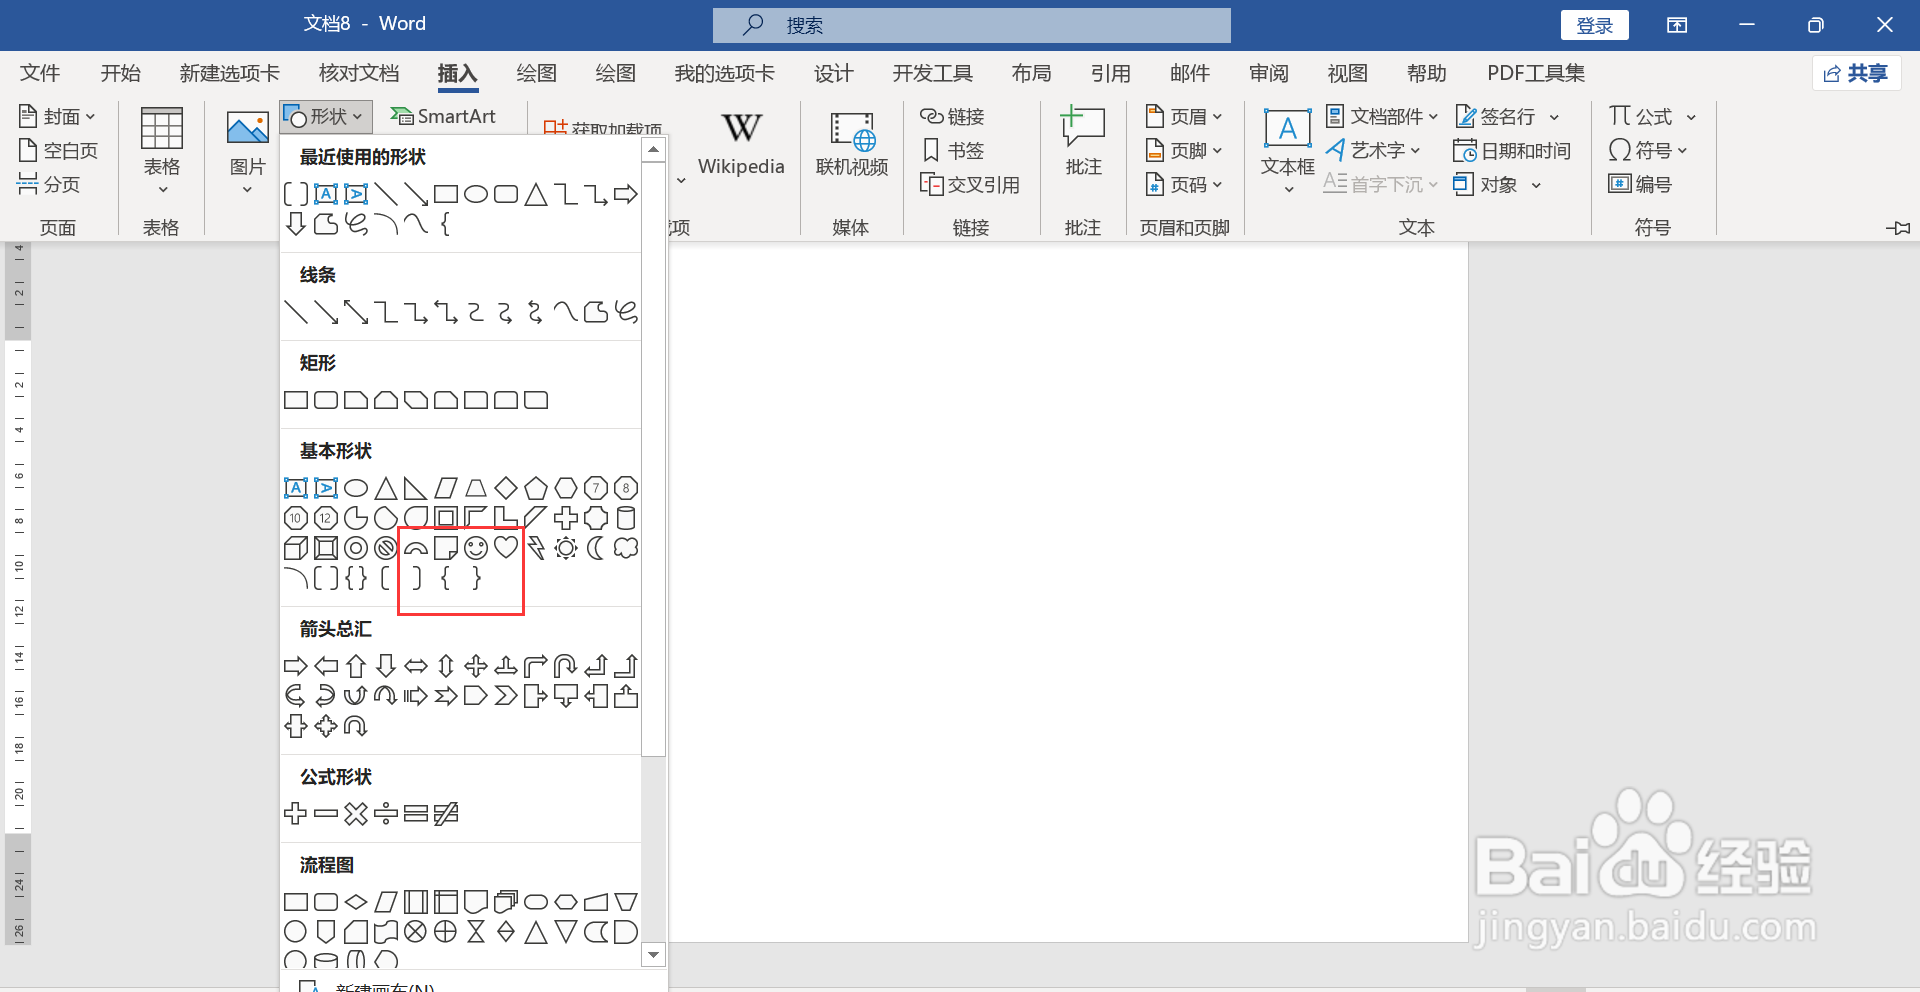Select the right arrow in block arrows
The image size is (1920, 992).
pyautogui.click(x=296, y=666)
